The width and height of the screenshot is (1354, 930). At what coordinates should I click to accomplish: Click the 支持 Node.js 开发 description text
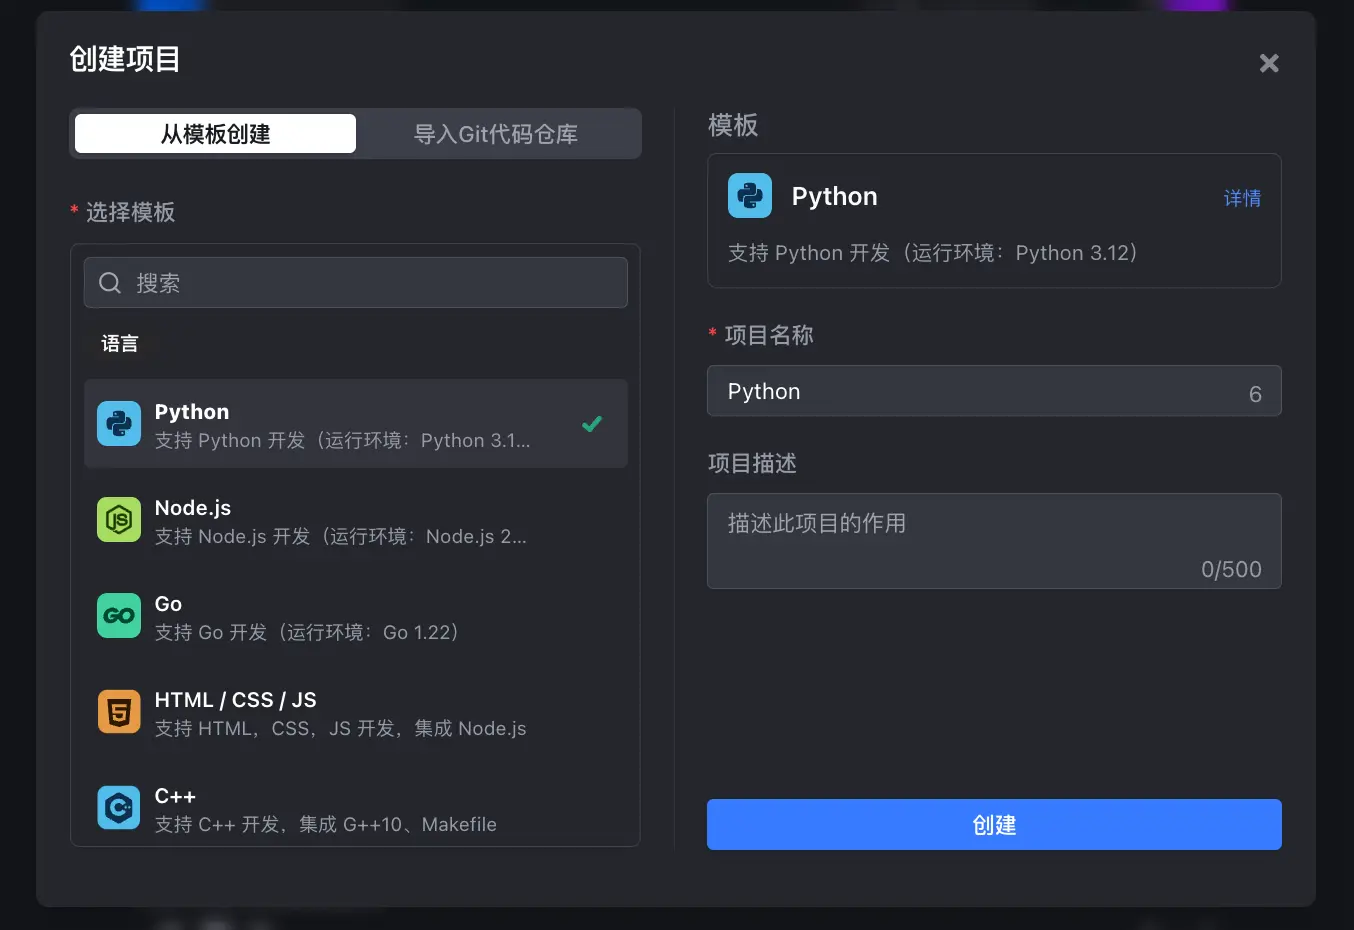(x=341, y=536)
